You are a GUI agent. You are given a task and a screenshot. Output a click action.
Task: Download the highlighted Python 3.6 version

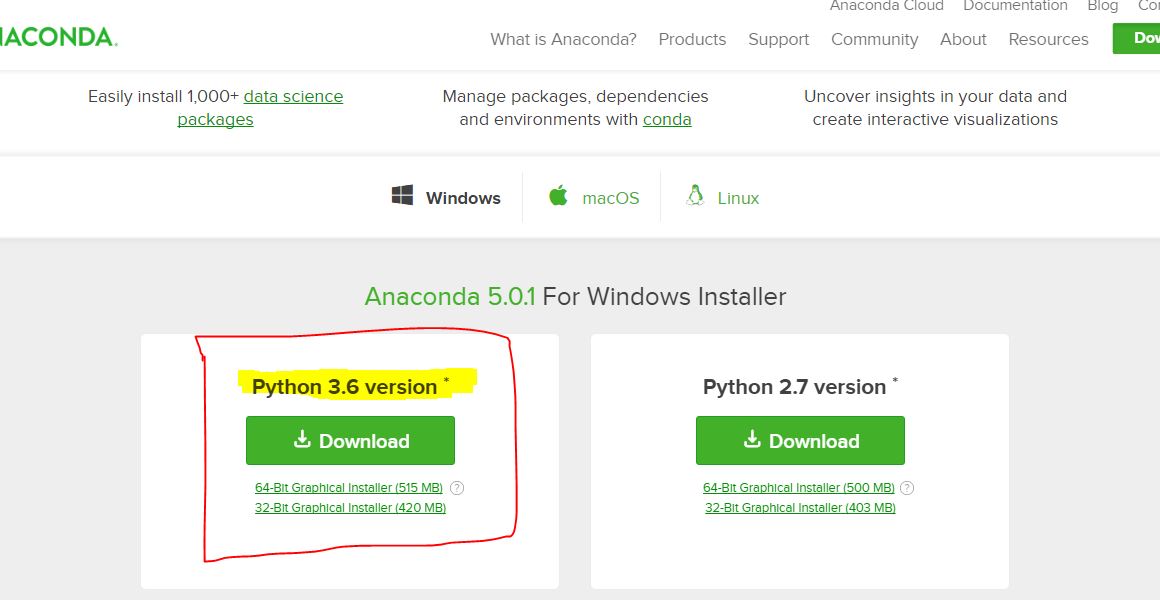point(350,440)
